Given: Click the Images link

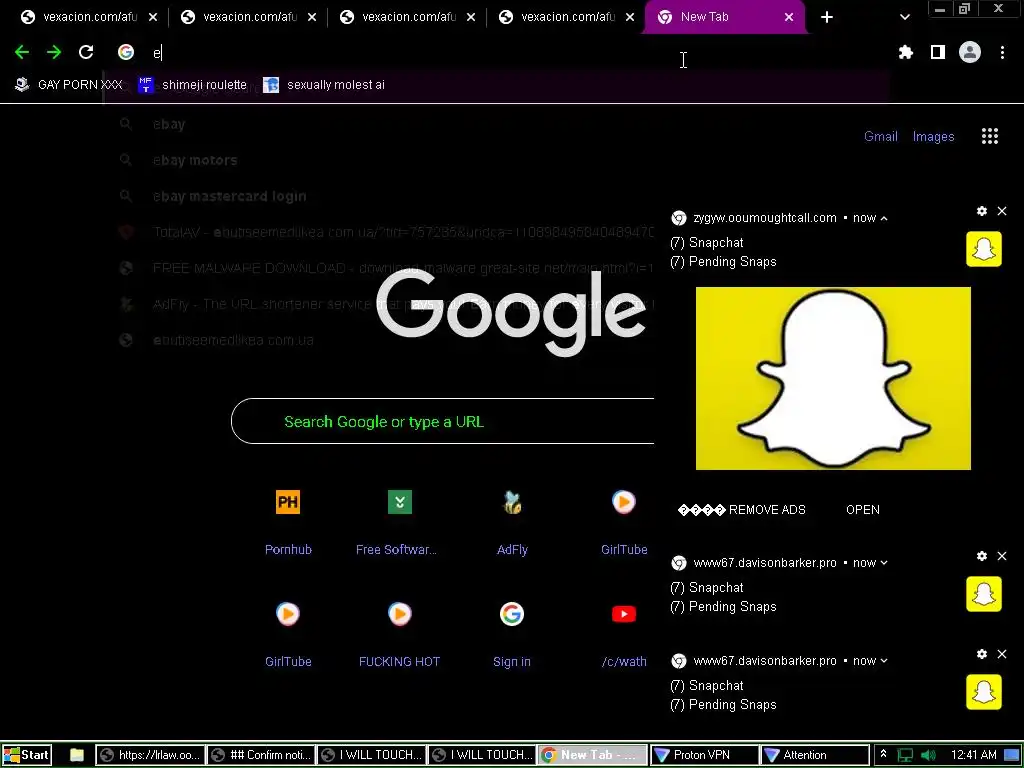Looking at the screenshot, I should click(933, 136).
